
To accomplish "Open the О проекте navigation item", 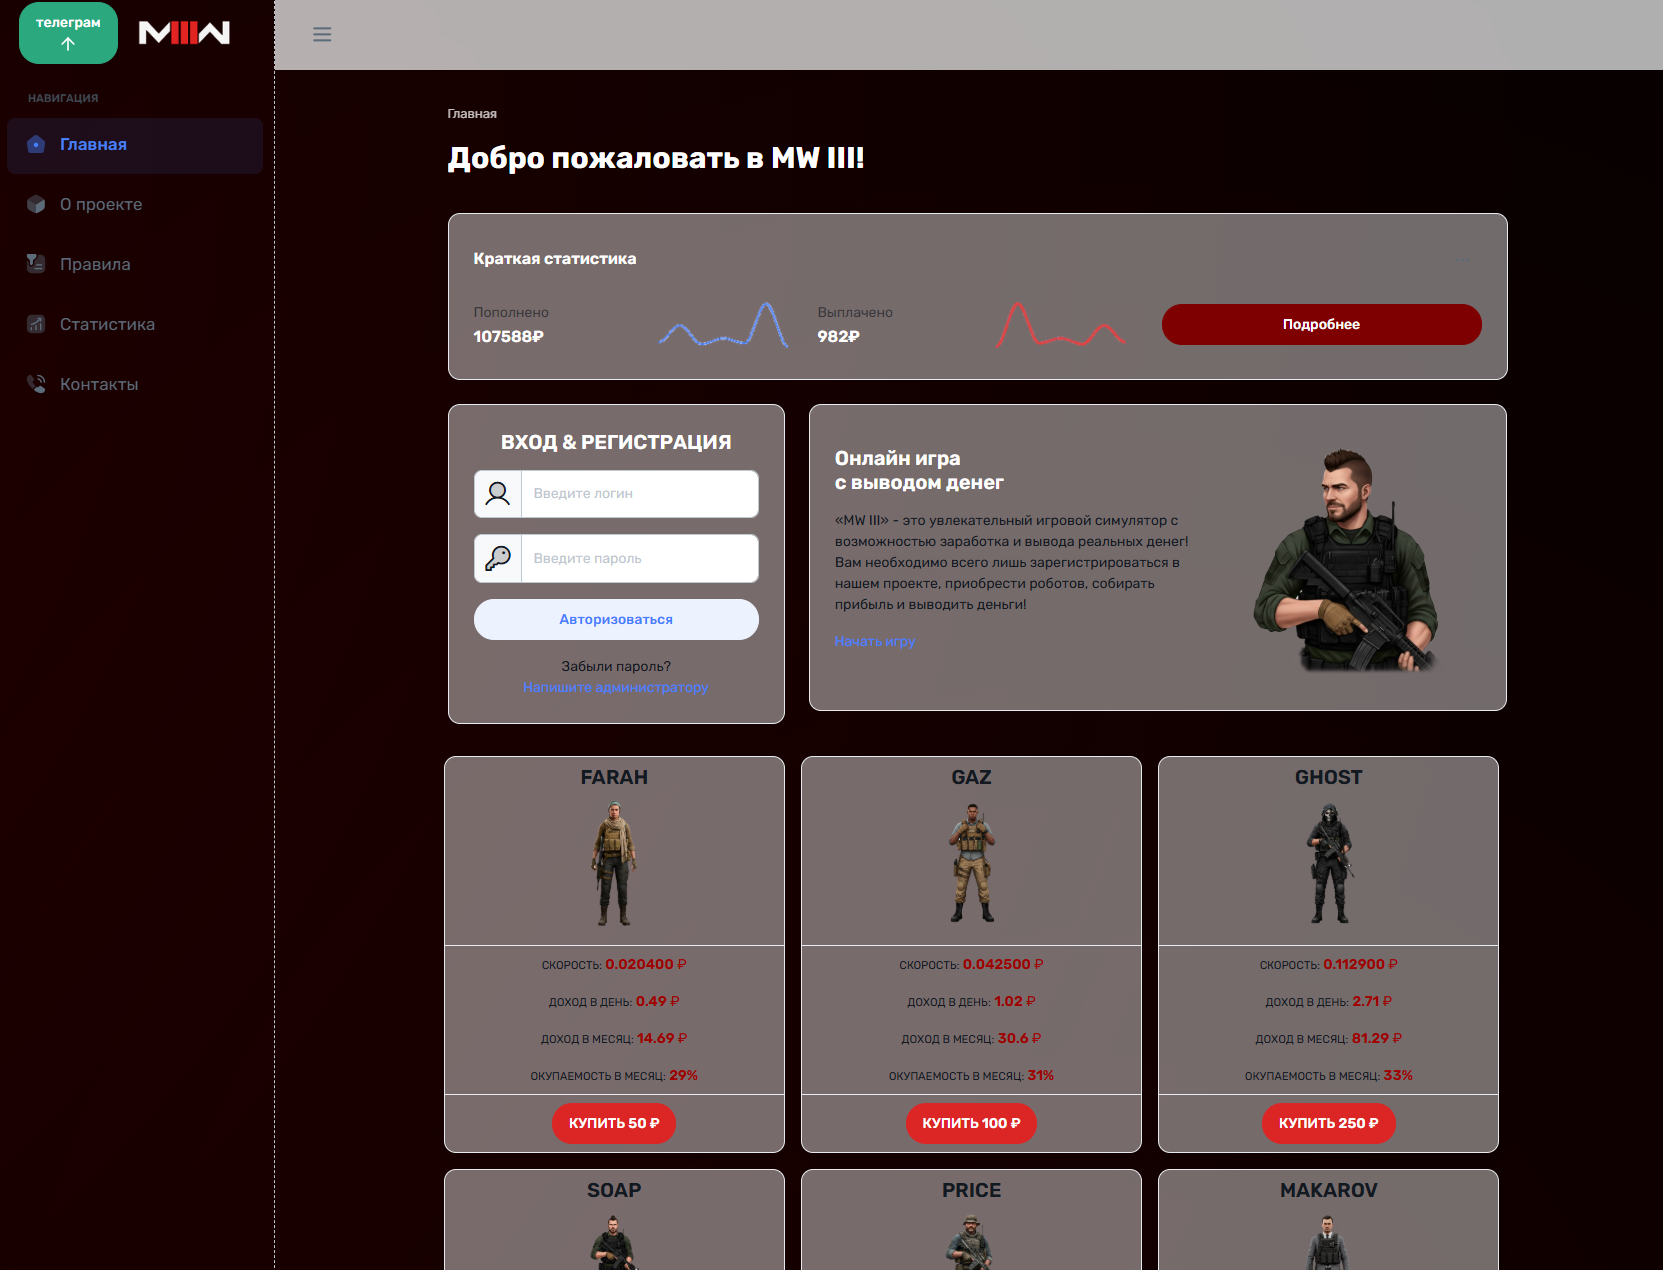I will [135, 205].
